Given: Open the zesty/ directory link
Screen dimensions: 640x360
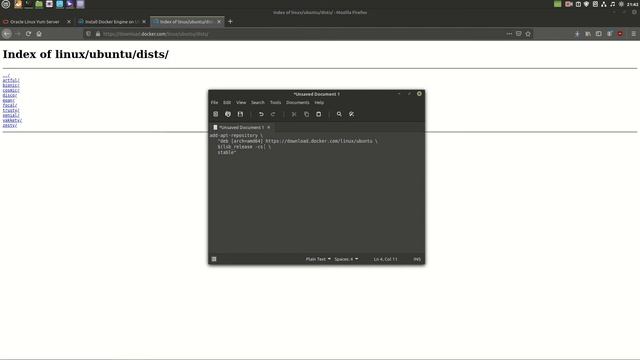Looking at the screenshot, I should pyautogui.click(x=10, y=125).
